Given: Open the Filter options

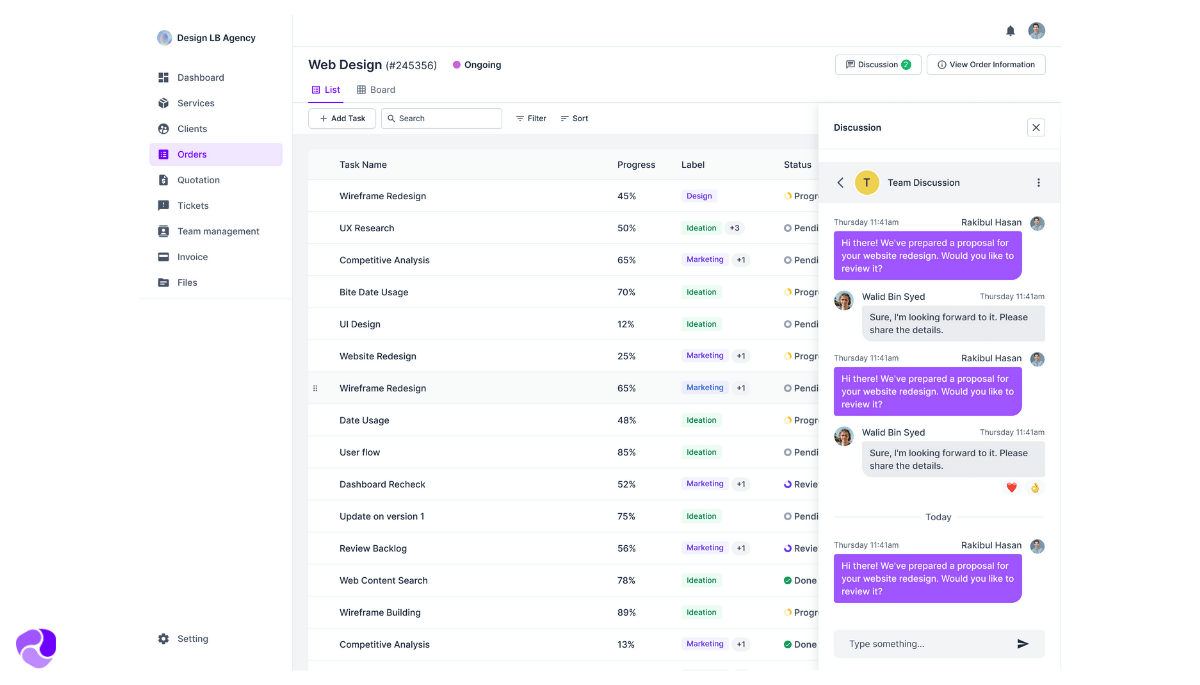Looking at the screenshot, I should point(530,118).
